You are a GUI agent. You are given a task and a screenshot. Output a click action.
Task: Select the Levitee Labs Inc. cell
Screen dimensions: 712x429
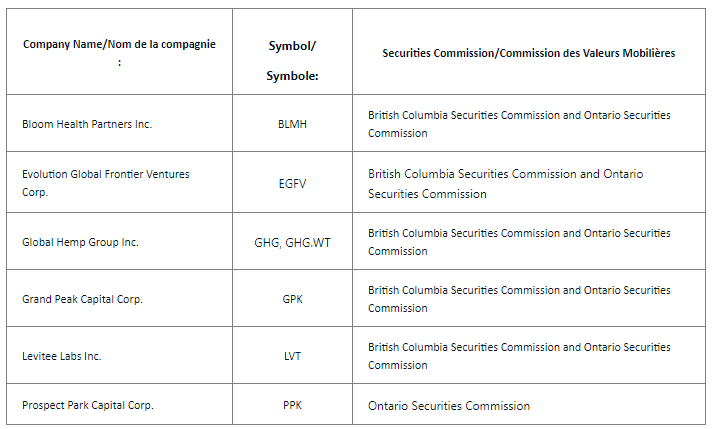[62, 356]
